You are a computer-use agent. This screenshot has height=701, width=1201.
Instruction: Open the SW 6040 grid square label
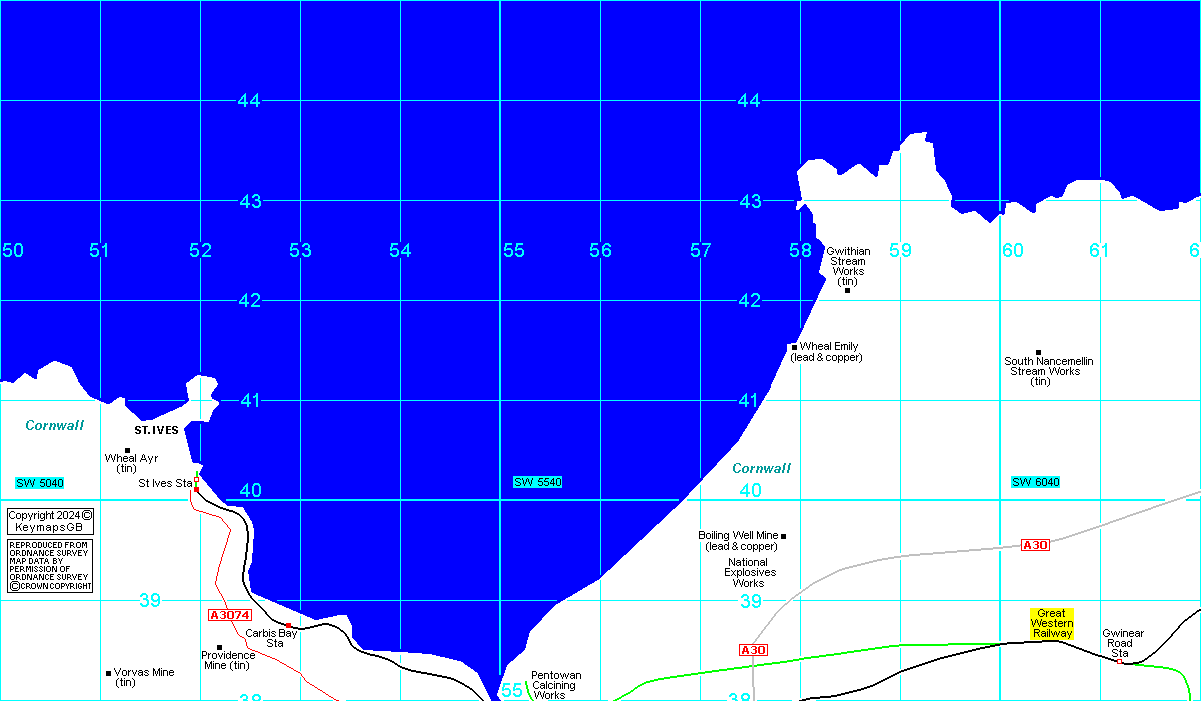[1035, 482]
